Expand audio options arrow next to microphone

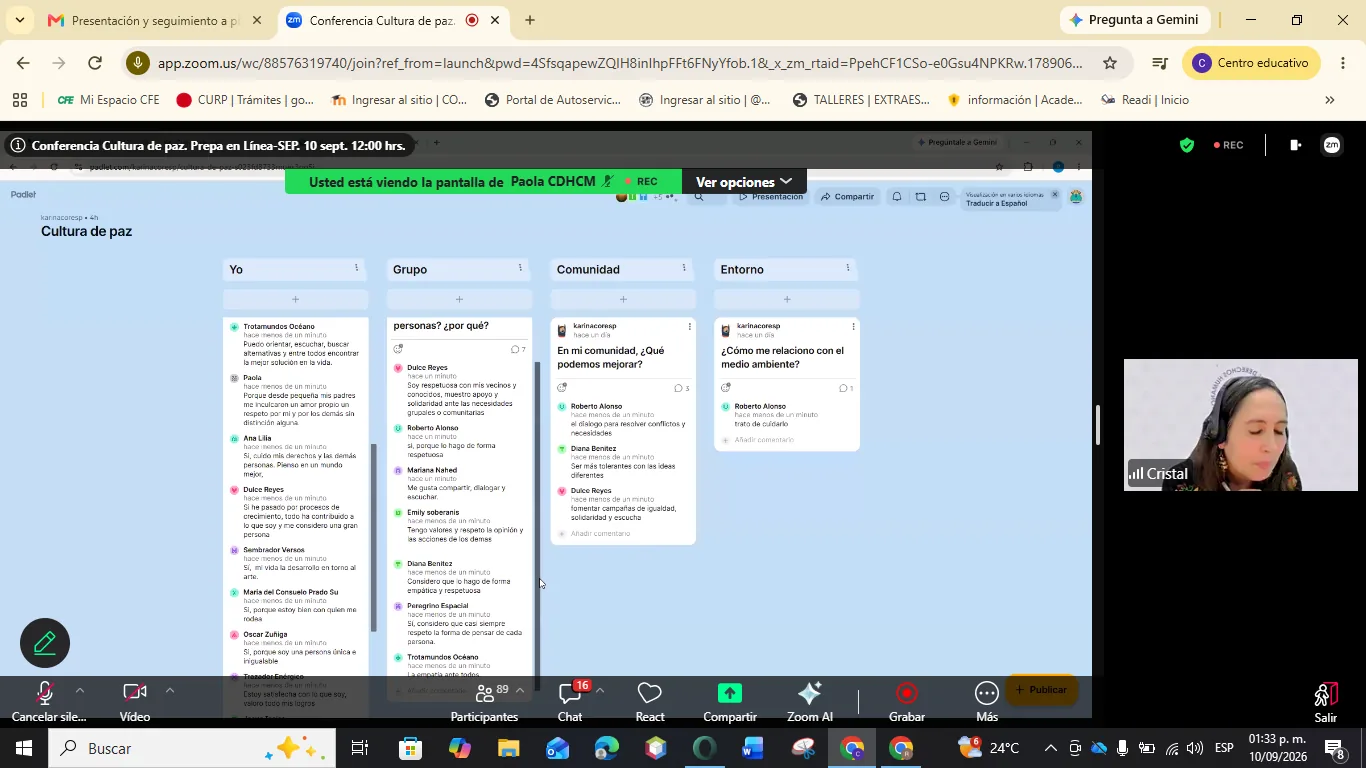coord(80,690)
